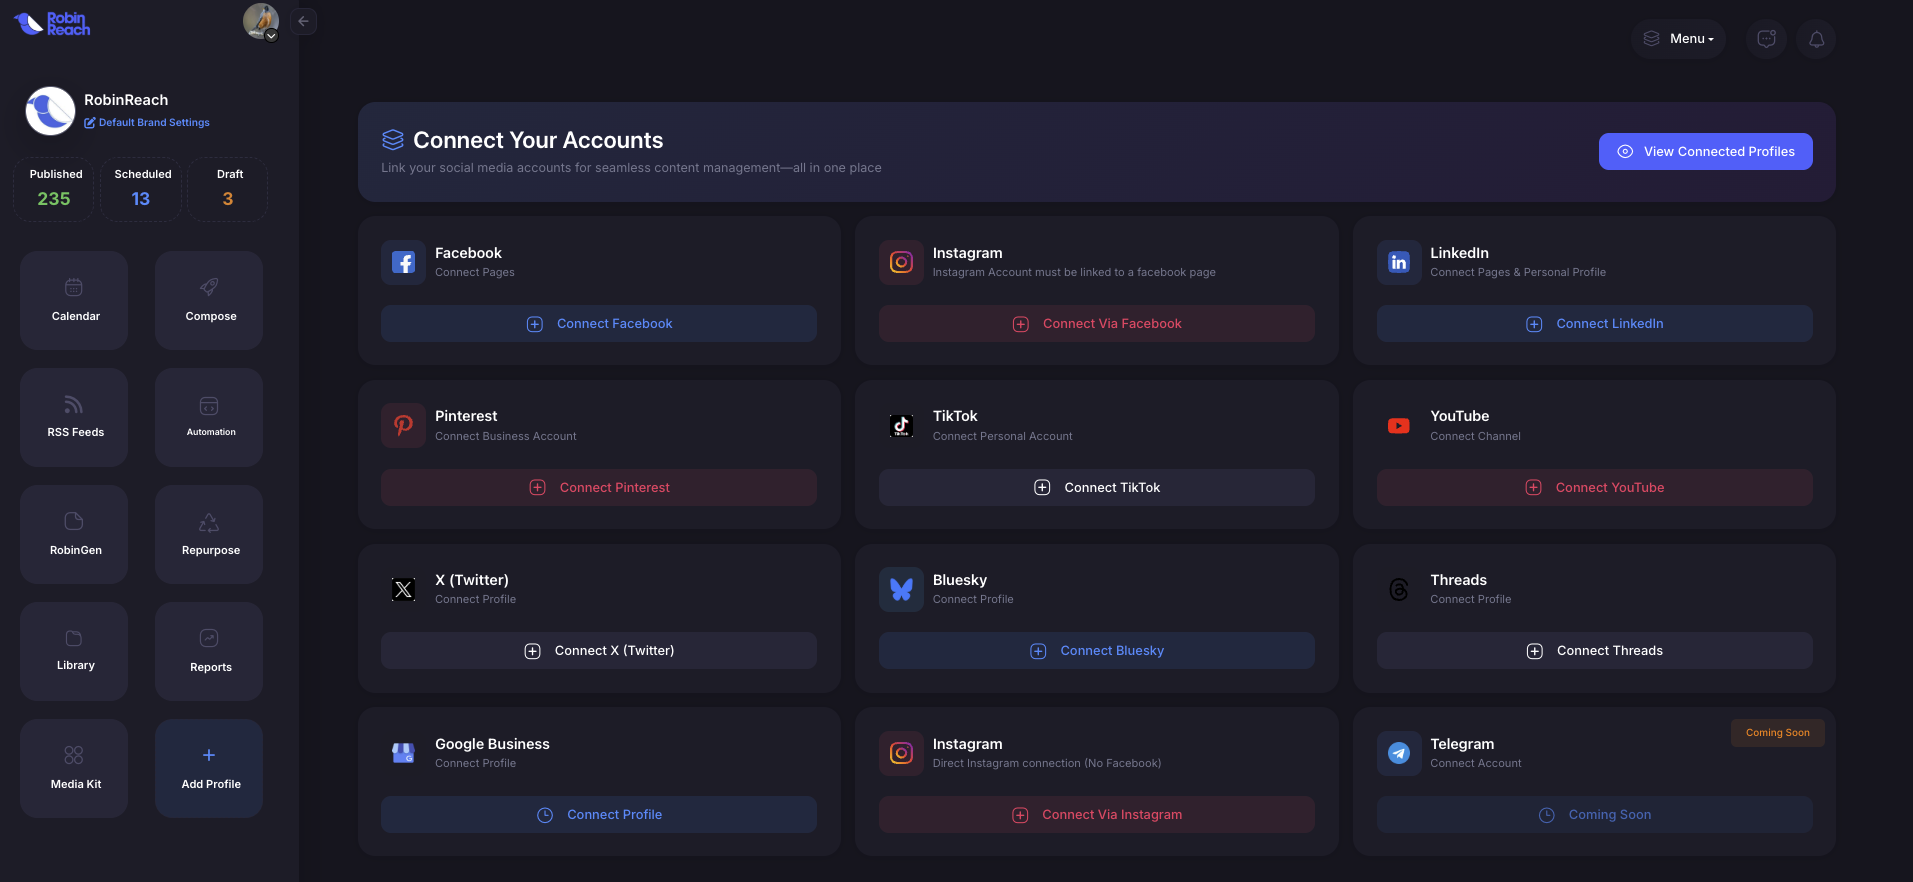This screenshot has height=882, width=1913.
Task: Open the Repurpose tile
Action: pyautogui.click(x=209, y=534)
